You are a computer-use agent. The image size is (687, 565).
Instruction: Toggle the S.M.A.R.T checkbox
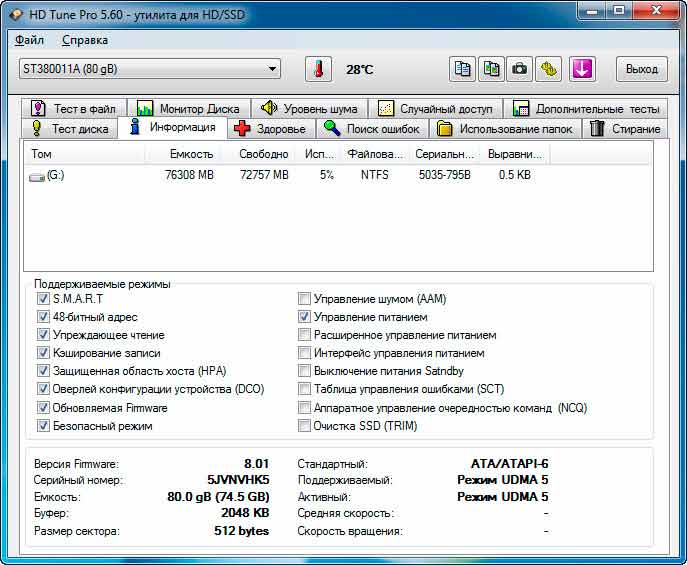(x=43, y=299)
